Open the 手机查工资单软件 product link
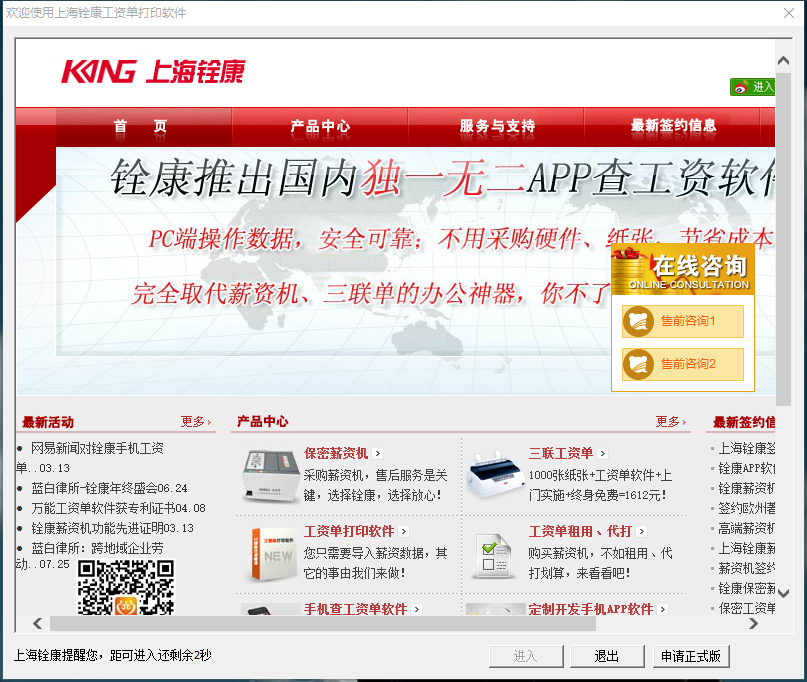Image resolution: width=807 pixels, height=682 pixels. tap(356, 609)
